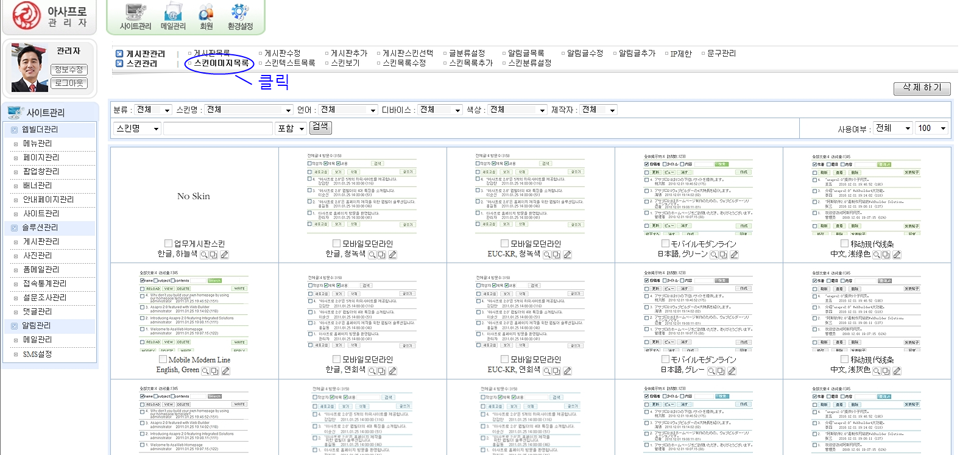Select the first モバイルモダンライン checkbox
The width and height of the screenshot is (960, 455).
tap(666, 244)
